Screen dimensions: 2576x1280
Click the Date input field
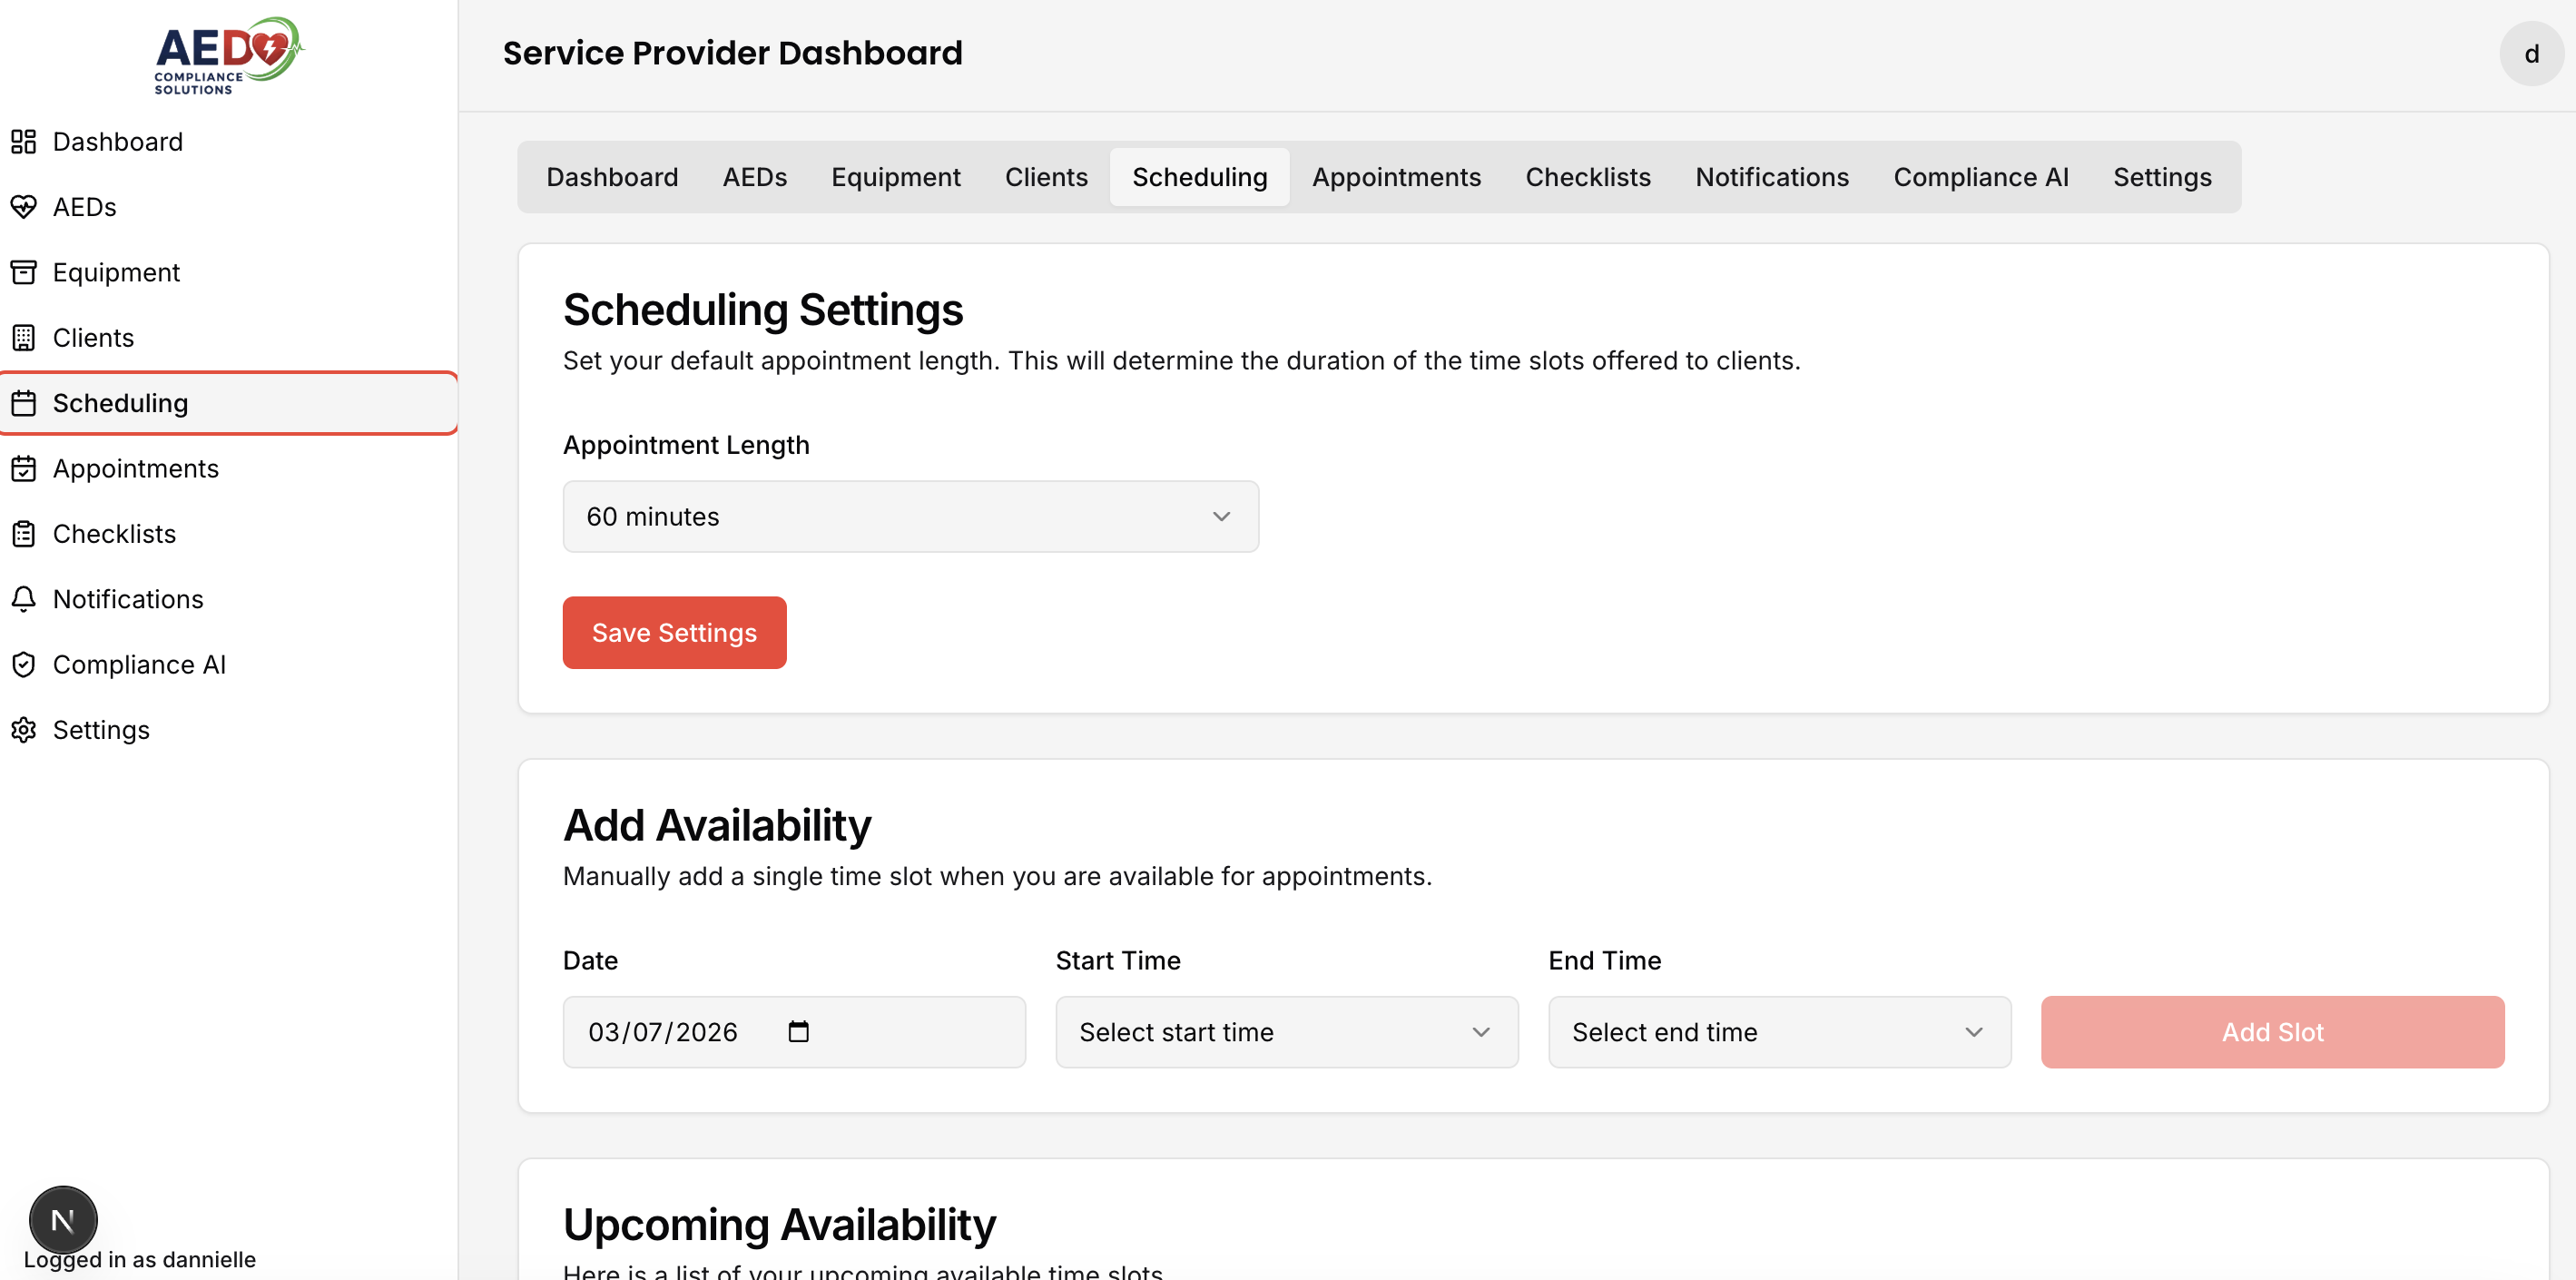[x=680, y=1032]
